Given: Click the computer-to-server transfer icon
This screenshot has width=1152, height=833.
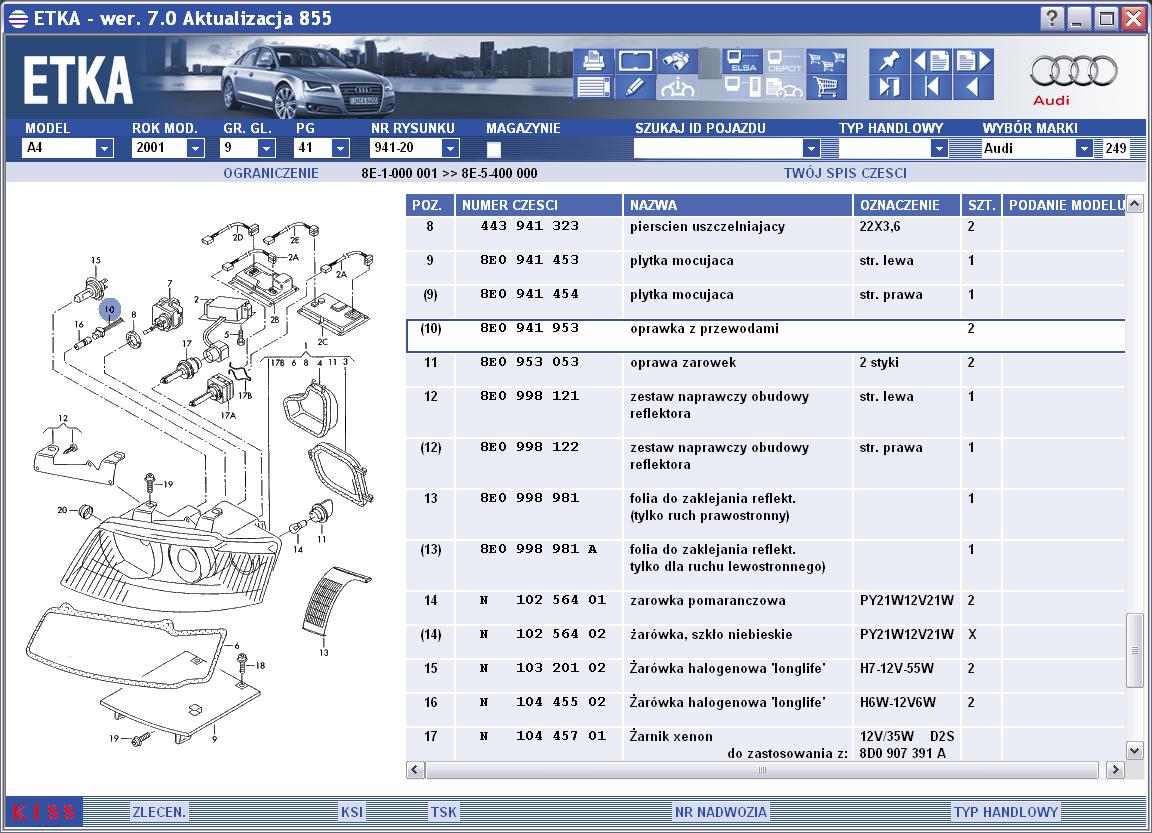Looking at the screenshot, I should [742, 87].
